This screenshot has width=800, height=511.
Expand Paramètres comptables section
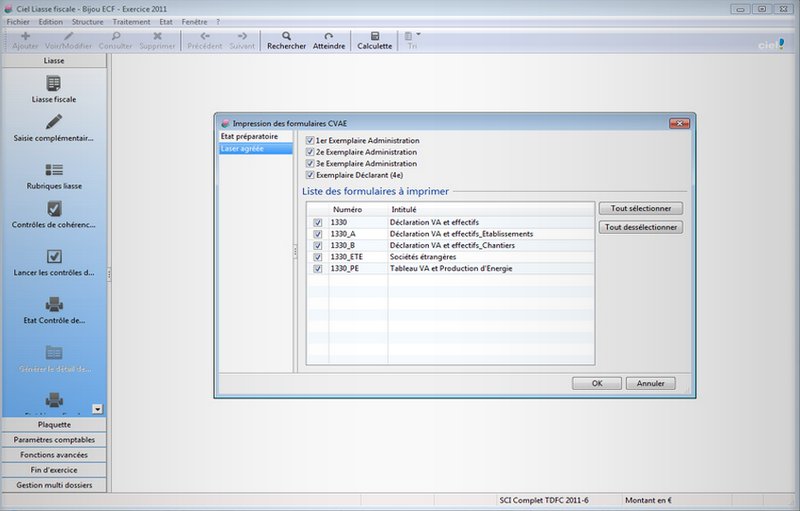pyautogui.click(x=54, y=440)
